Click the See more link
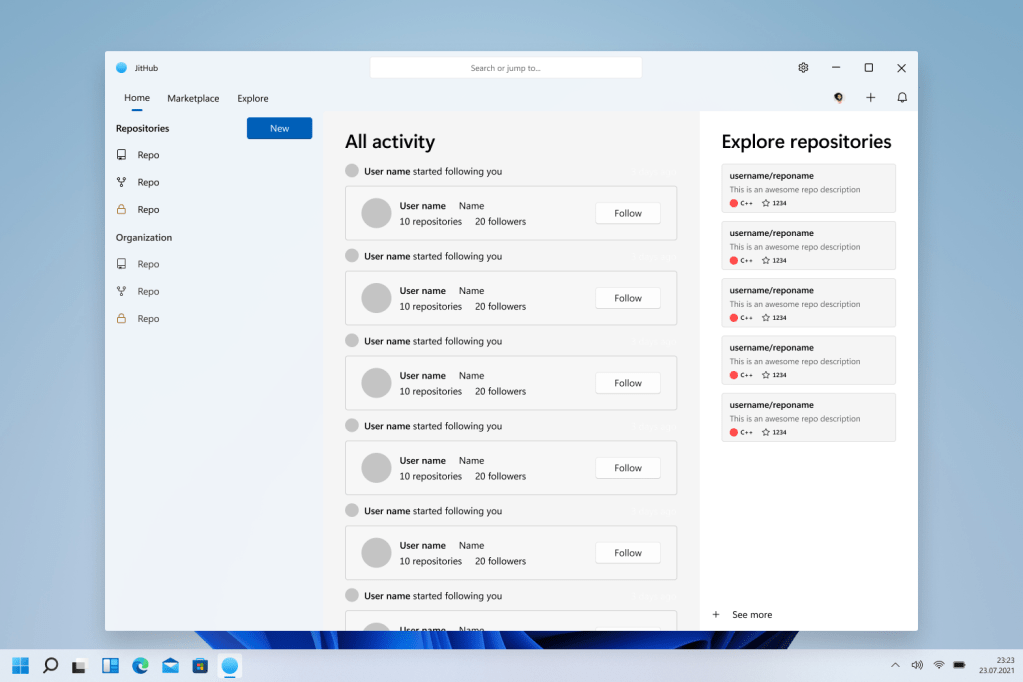 coord(752,615)
